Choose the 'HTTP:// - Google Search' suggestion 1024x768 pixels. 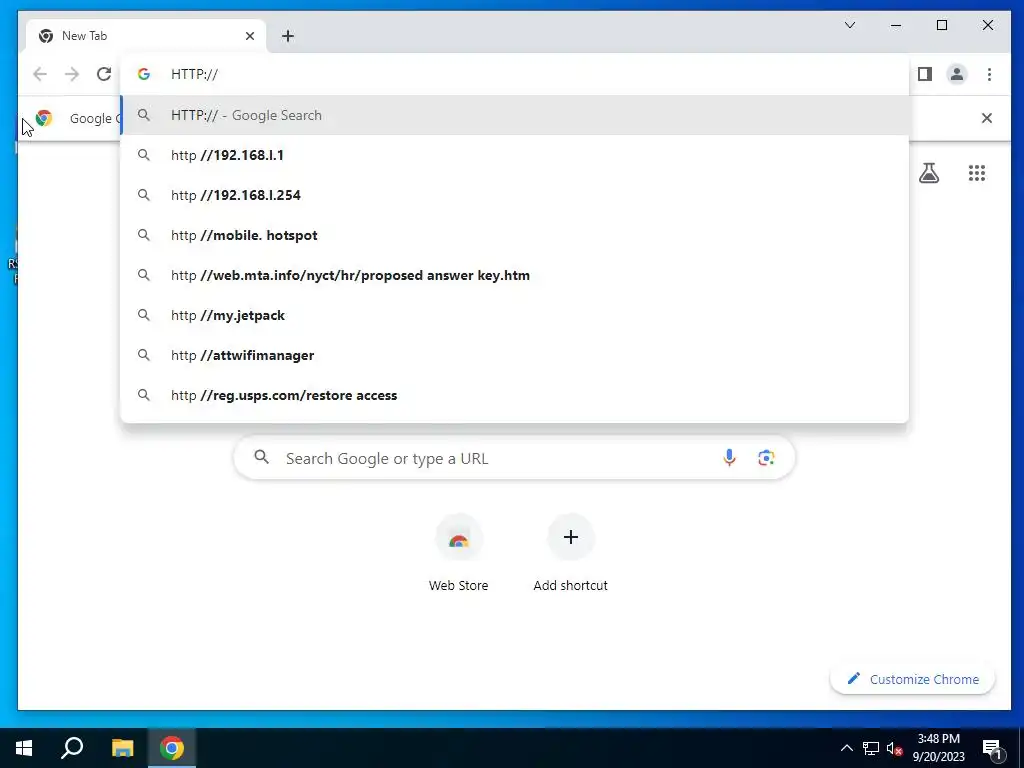click(x=515, y=115)
